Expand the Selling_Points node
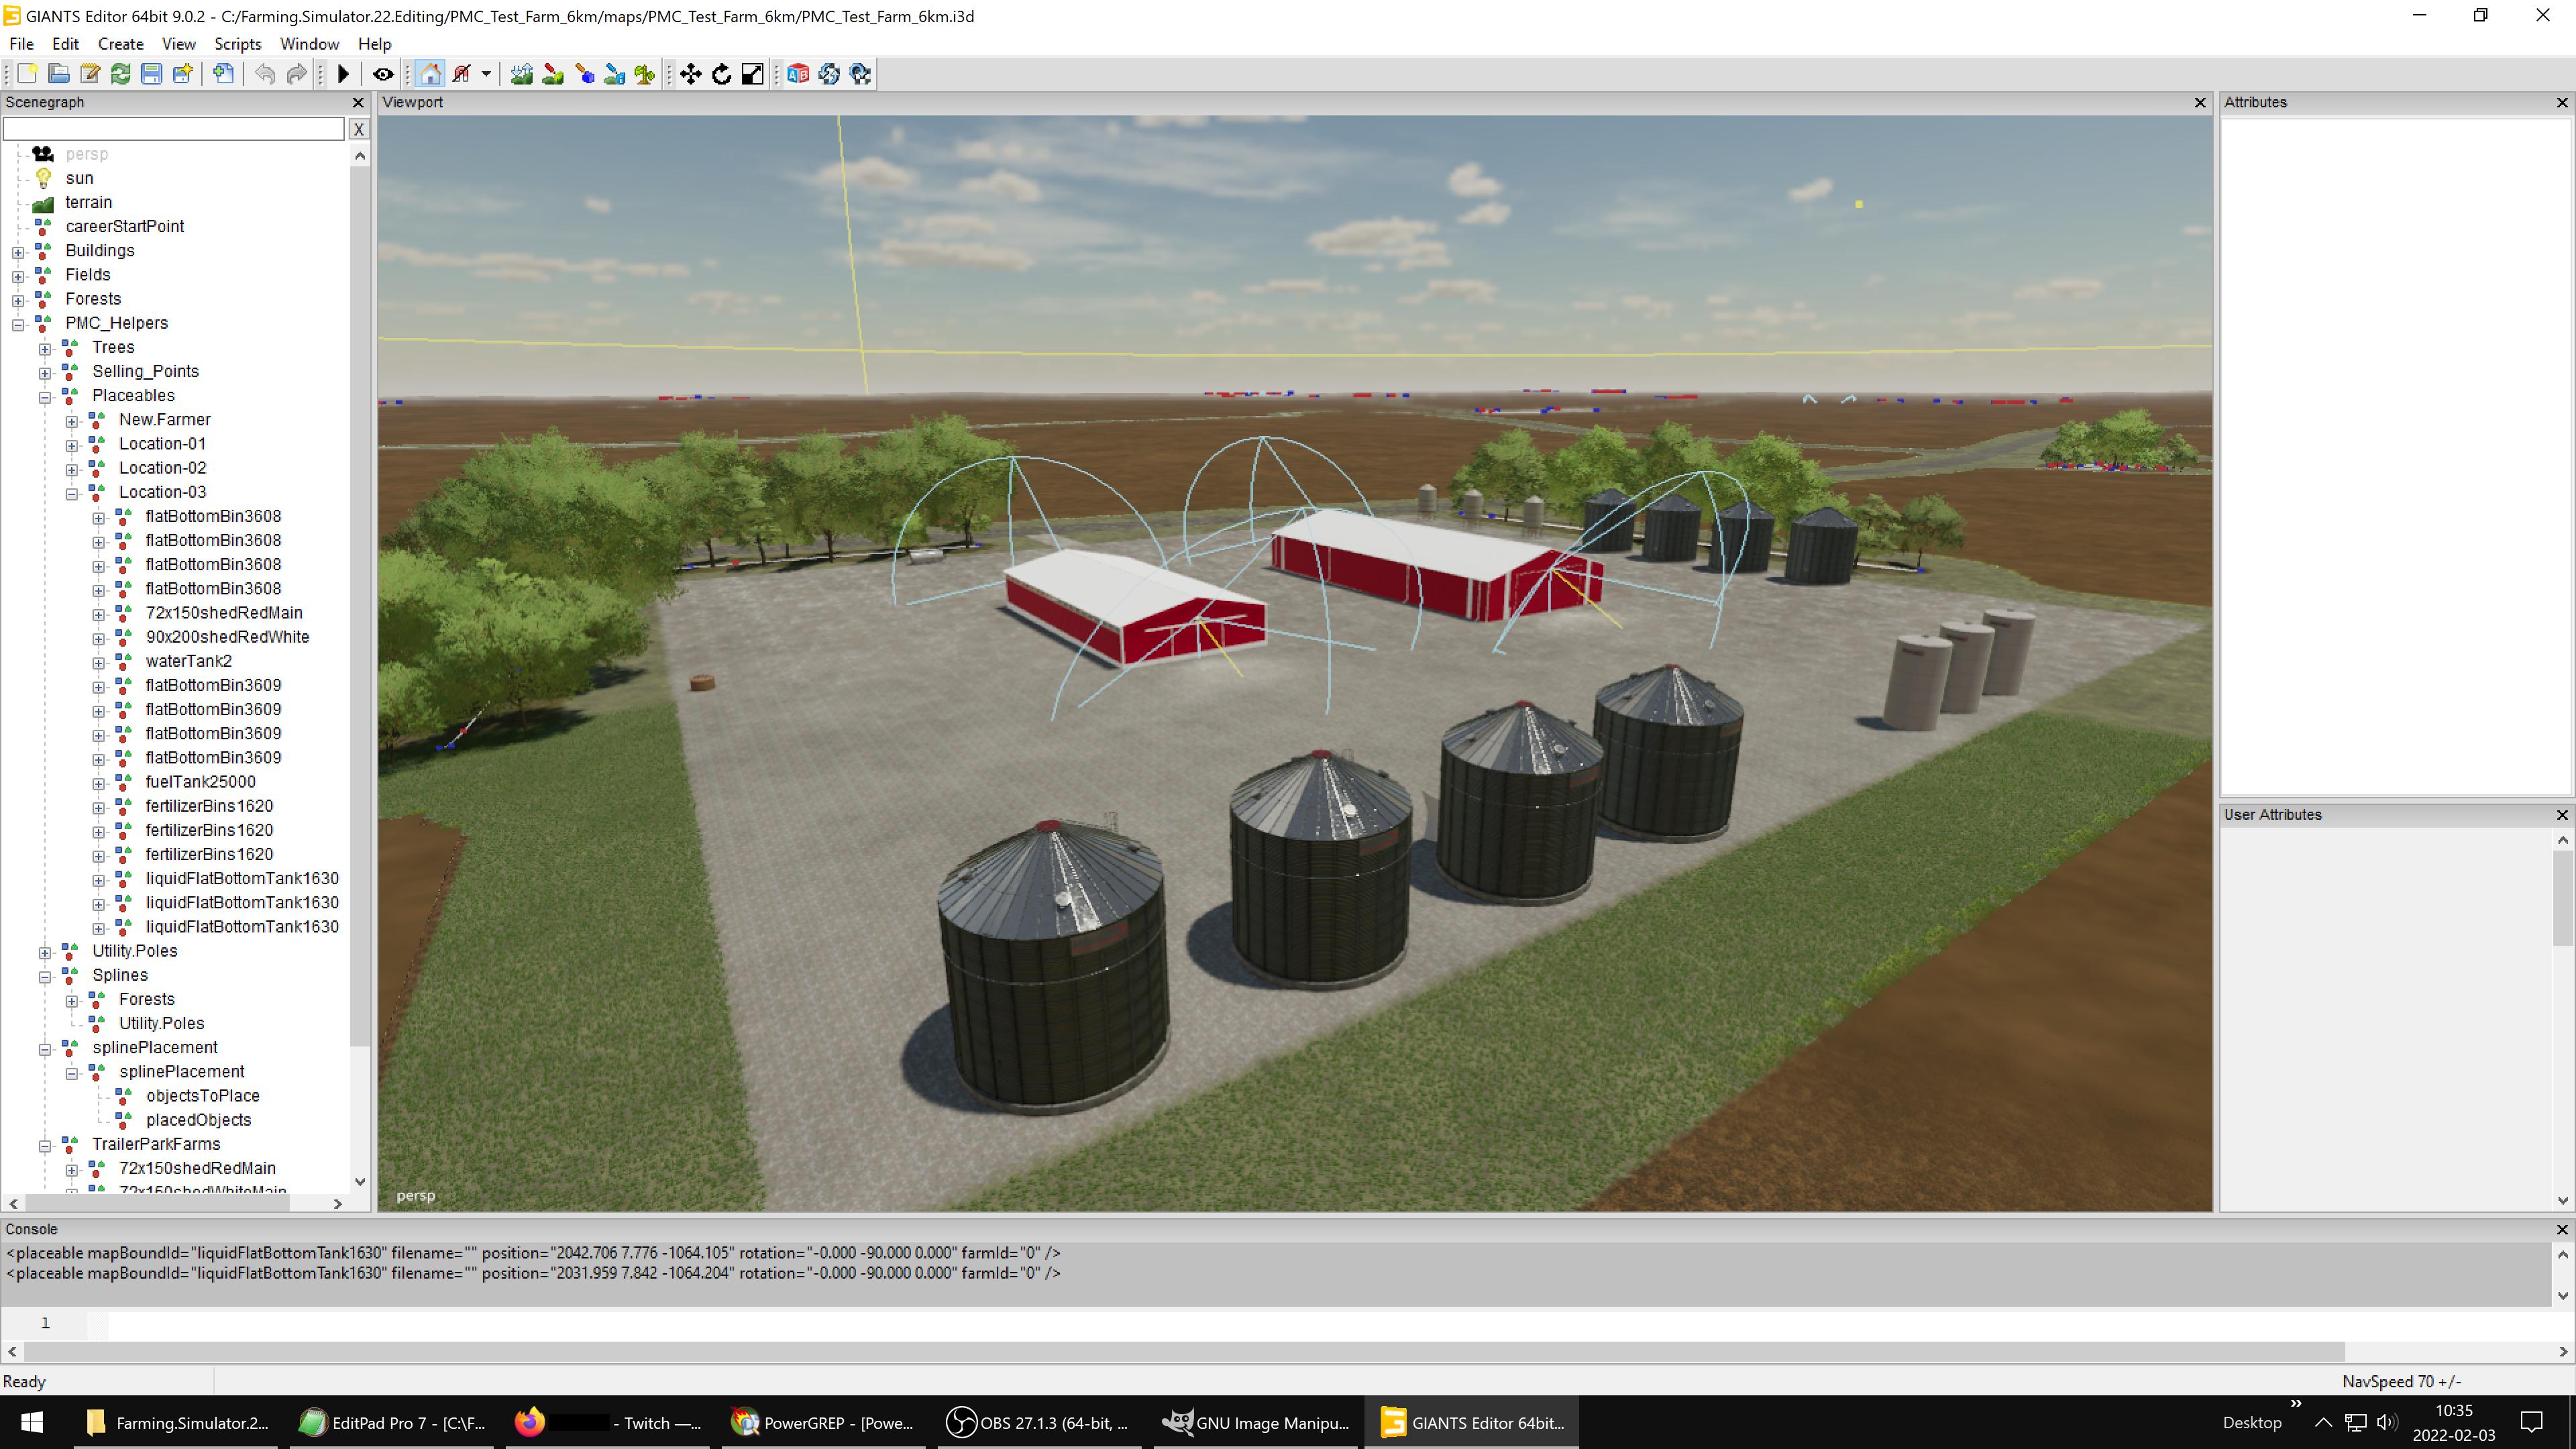The height and width of the screenshot is (1449, 2576). pos(45,373)
